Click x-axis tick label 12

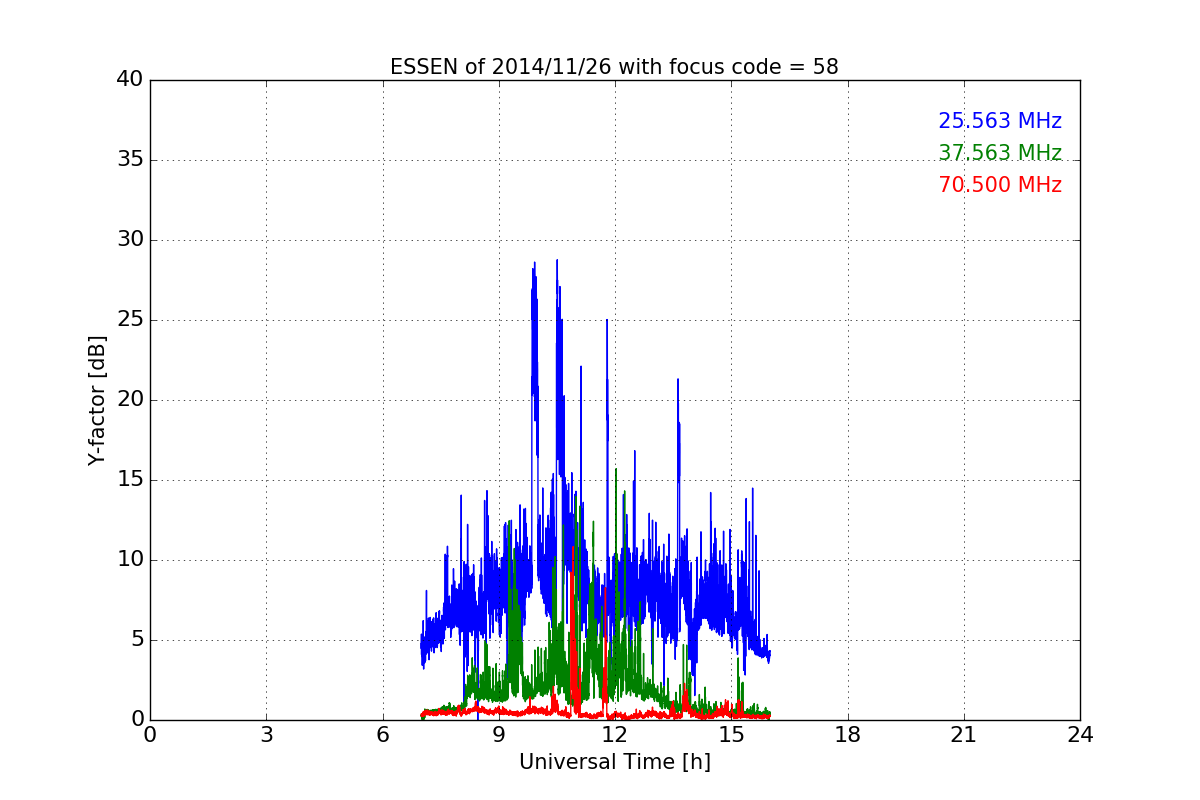click(x=615, y=735)
